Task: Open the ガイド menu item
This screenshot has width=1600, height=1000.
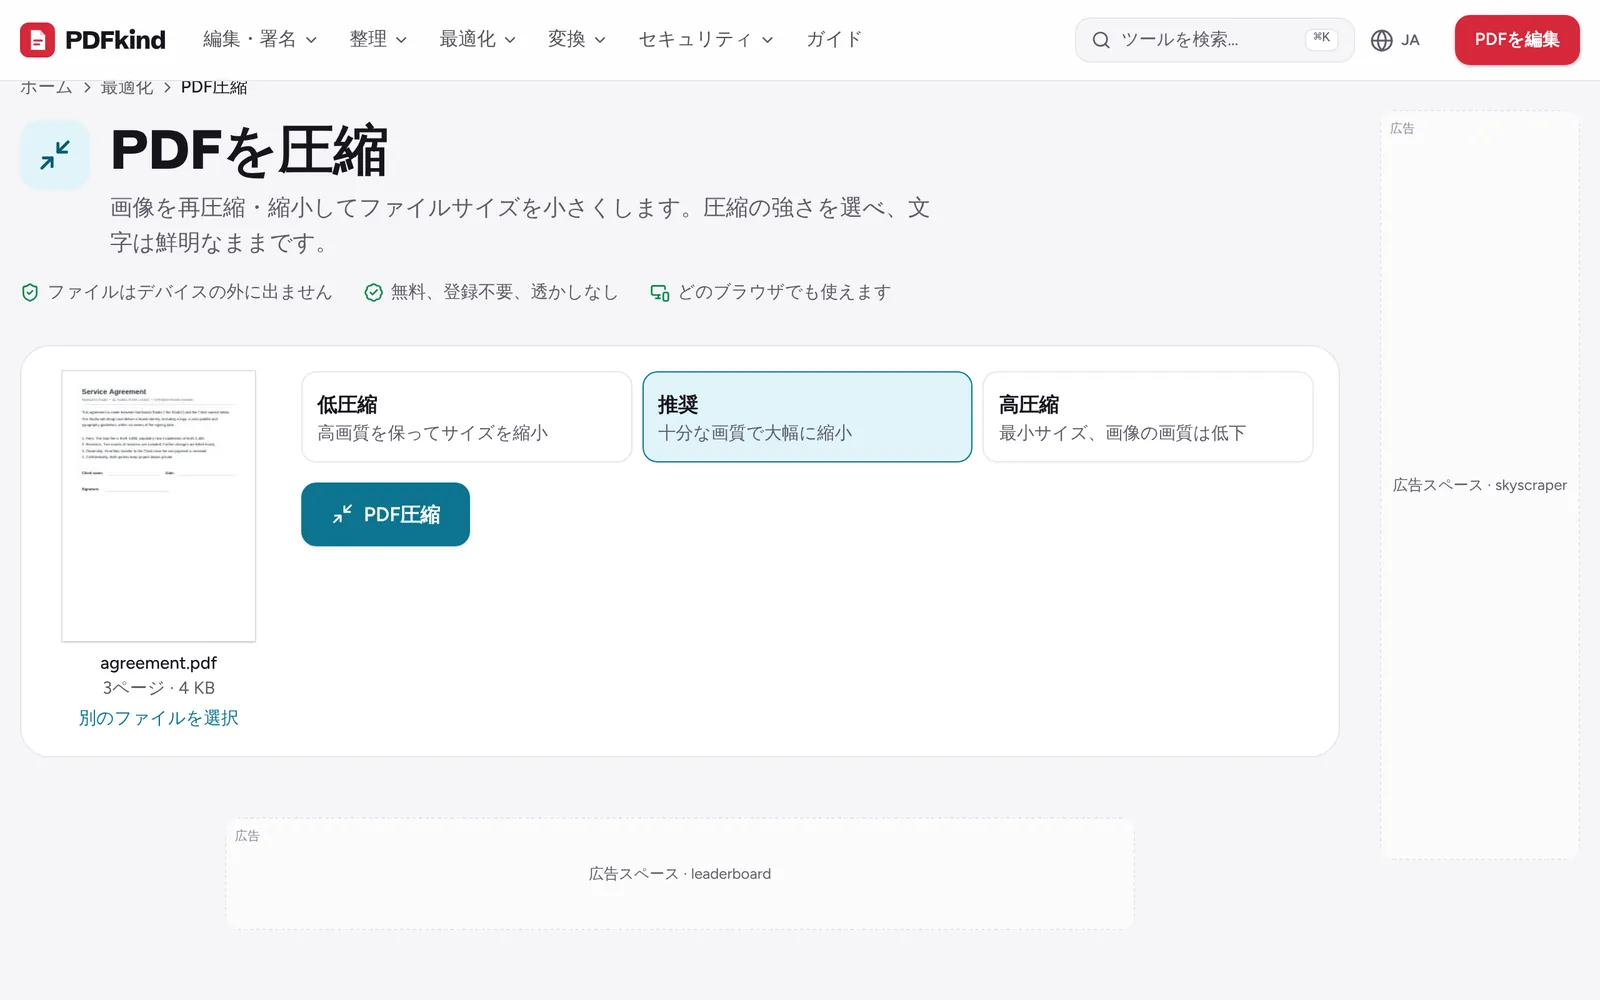Action: pyautogui.click(x=834, y=40)
